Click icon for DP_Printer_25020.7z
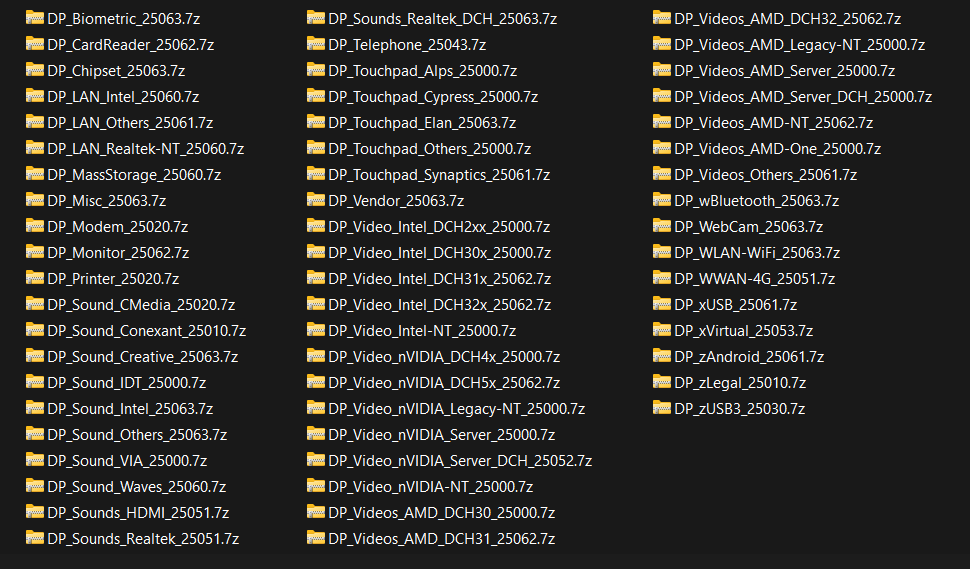970x569 pixels. pyautogui.click(x=35, y=277)
